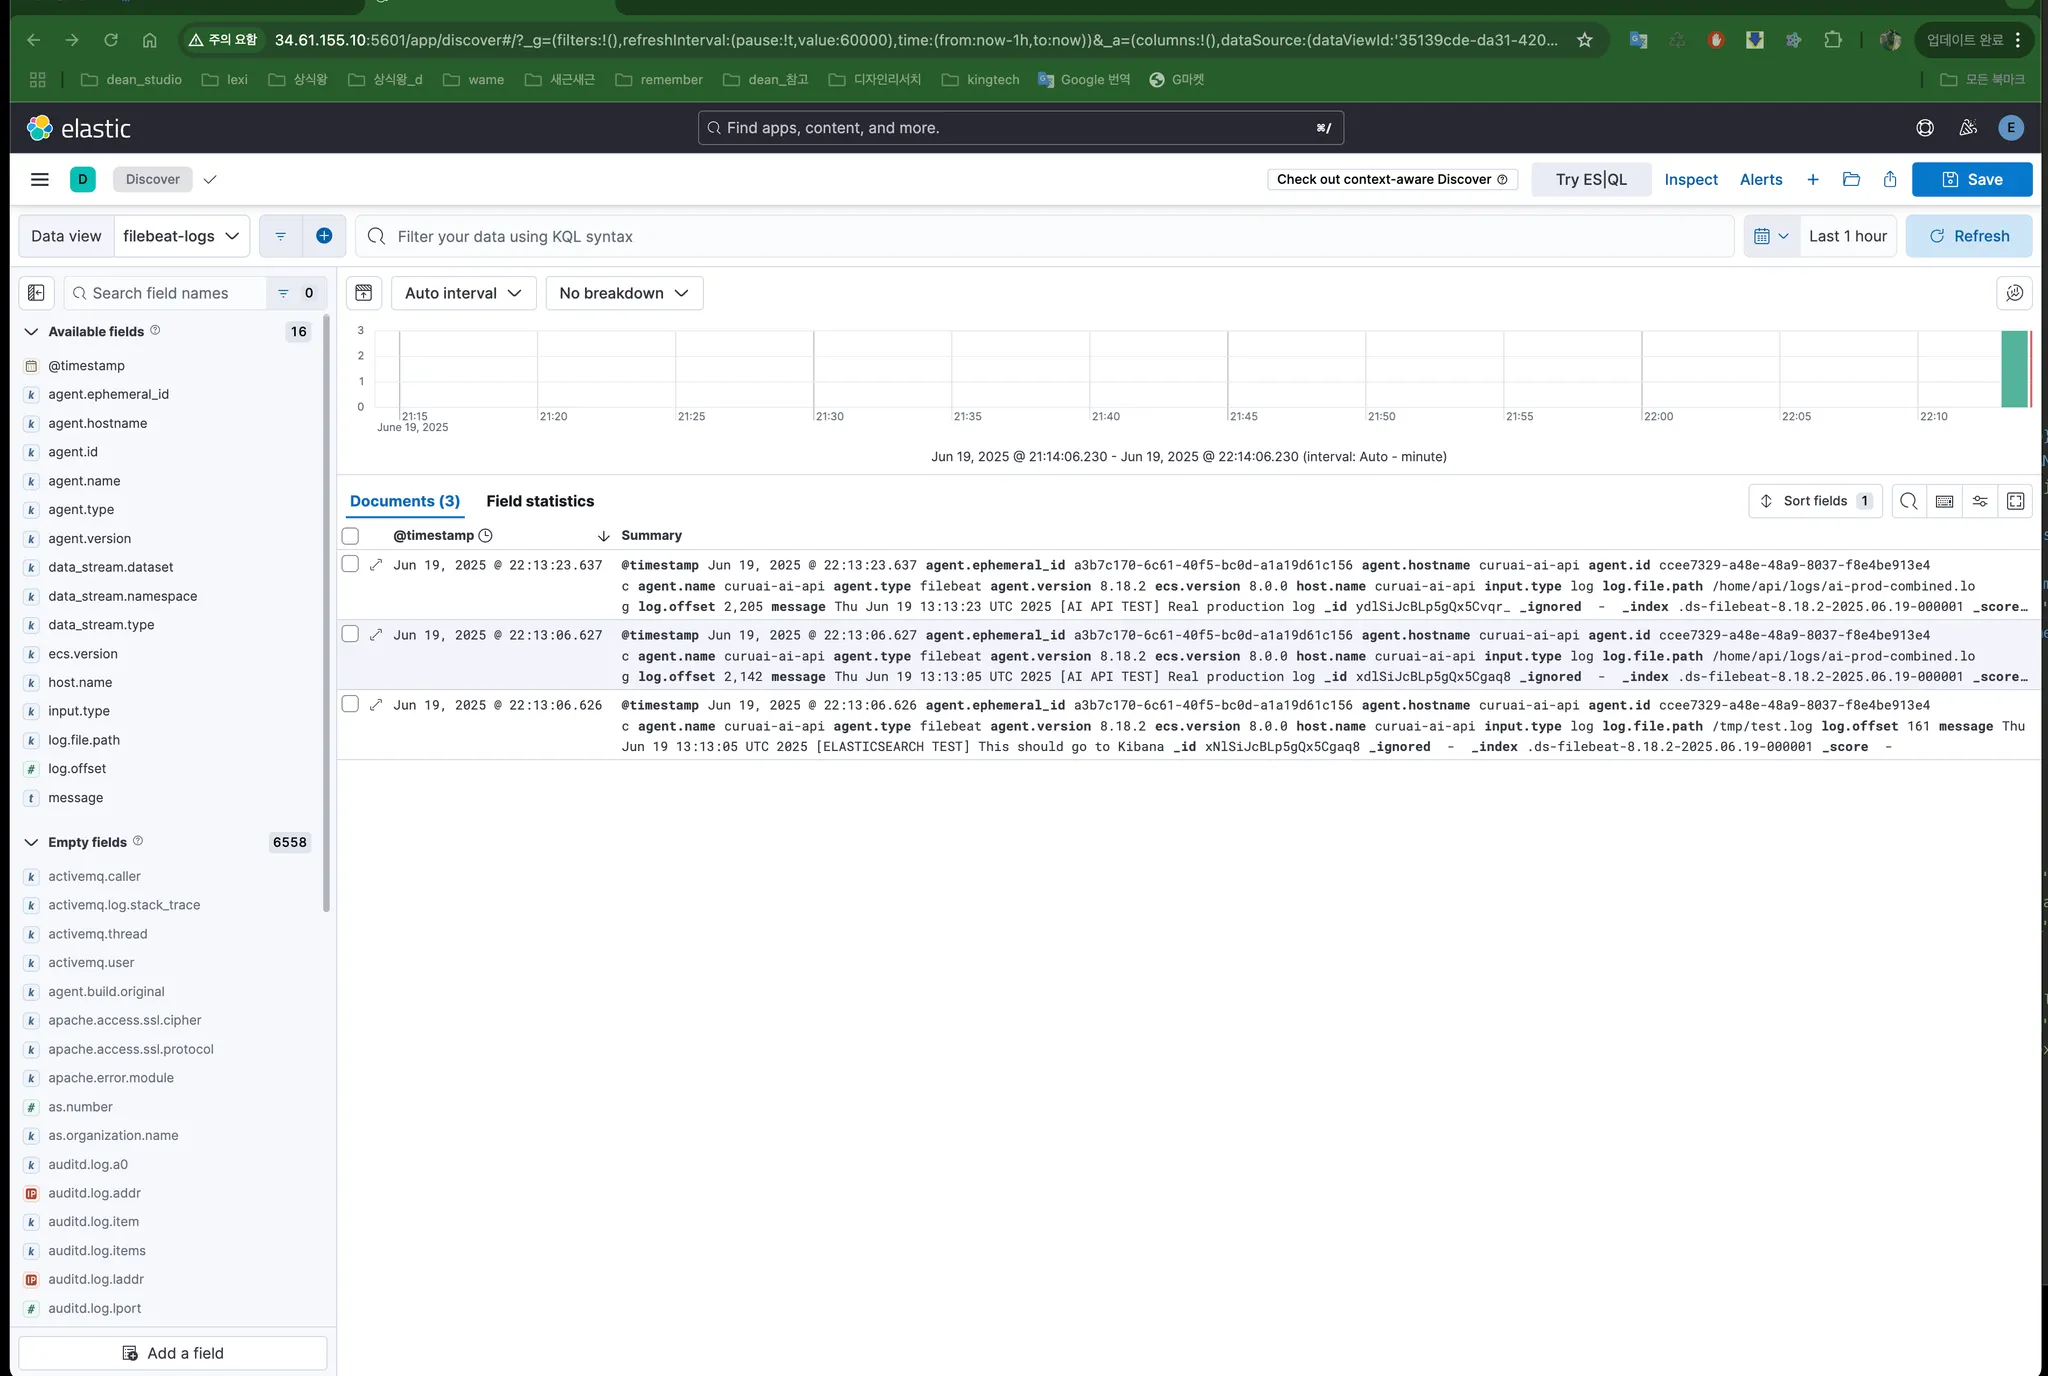The width and height of the screenshot is (2048, 1376).
Task: Open fullscreen data grid icon
Action: point(2015,501)
